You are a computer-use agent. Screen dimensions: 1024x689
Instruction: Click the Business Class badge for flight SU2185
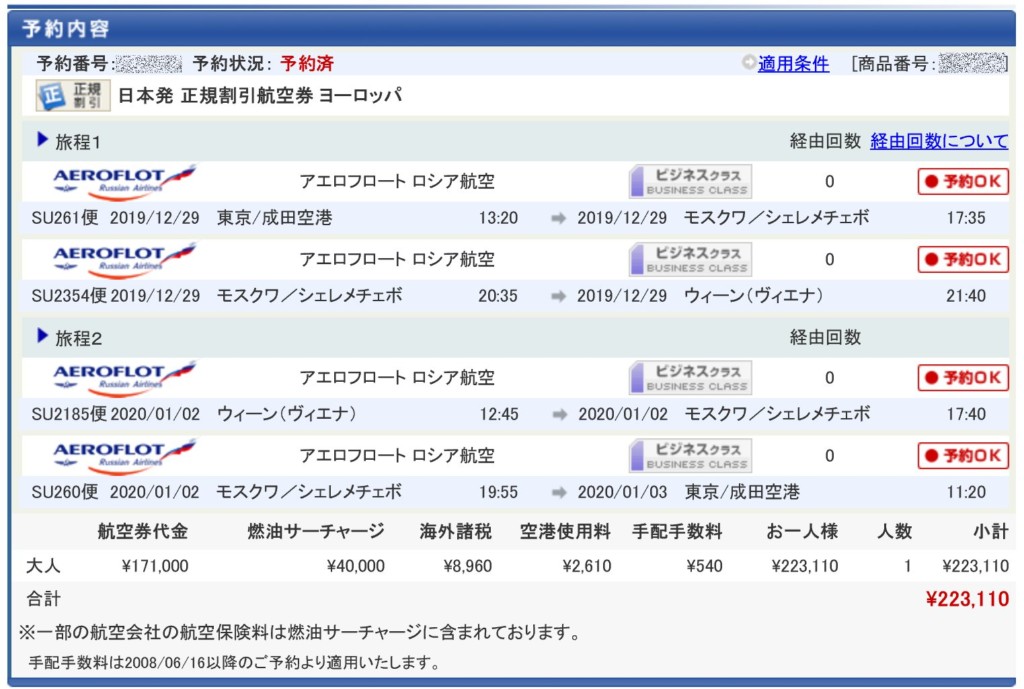tap(690, 377)
